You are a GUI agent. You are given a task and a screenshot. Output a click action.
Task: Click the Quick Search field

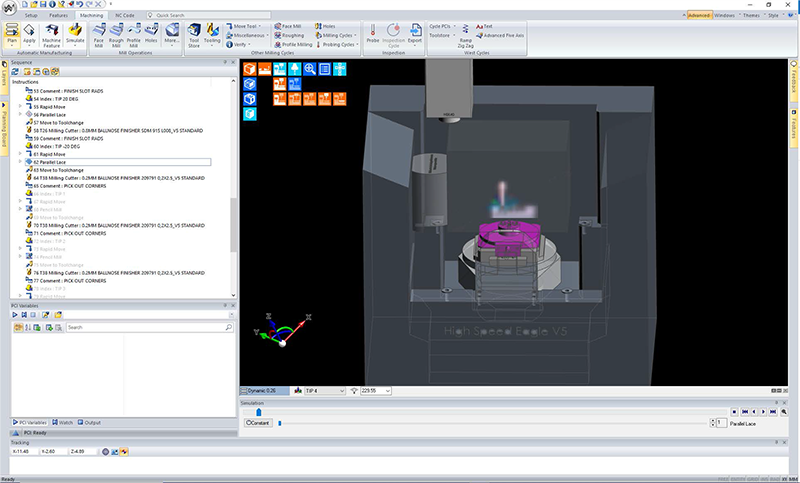pos(209,15)
